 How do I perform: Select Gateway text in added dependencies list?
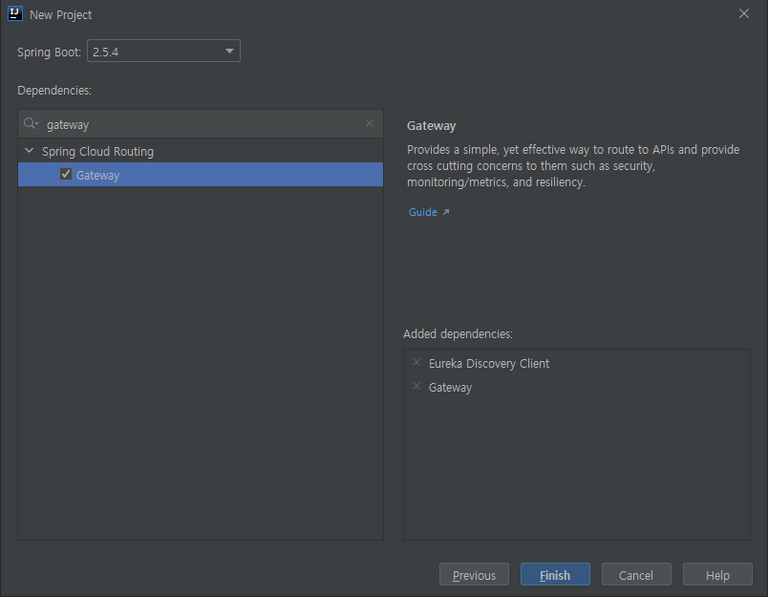point(450,387)
